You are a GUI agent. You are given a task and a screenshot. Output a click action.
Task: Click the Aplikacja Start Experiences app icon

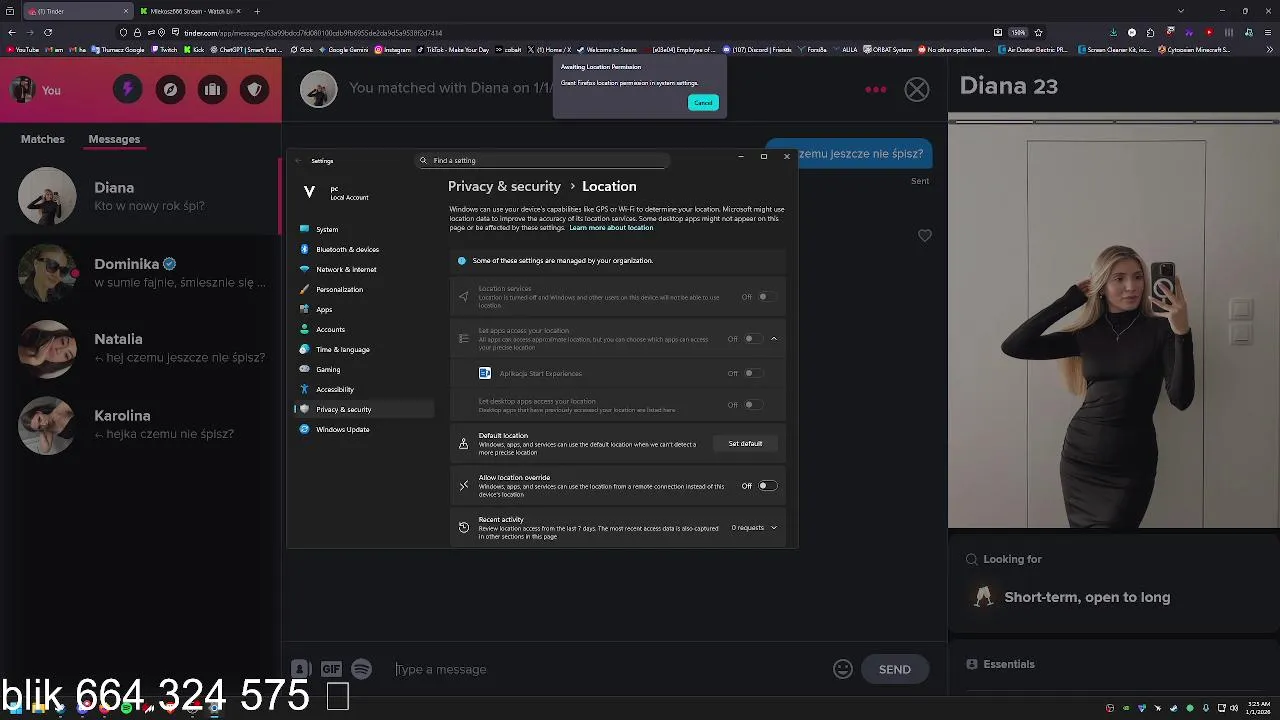click(485, 373)
